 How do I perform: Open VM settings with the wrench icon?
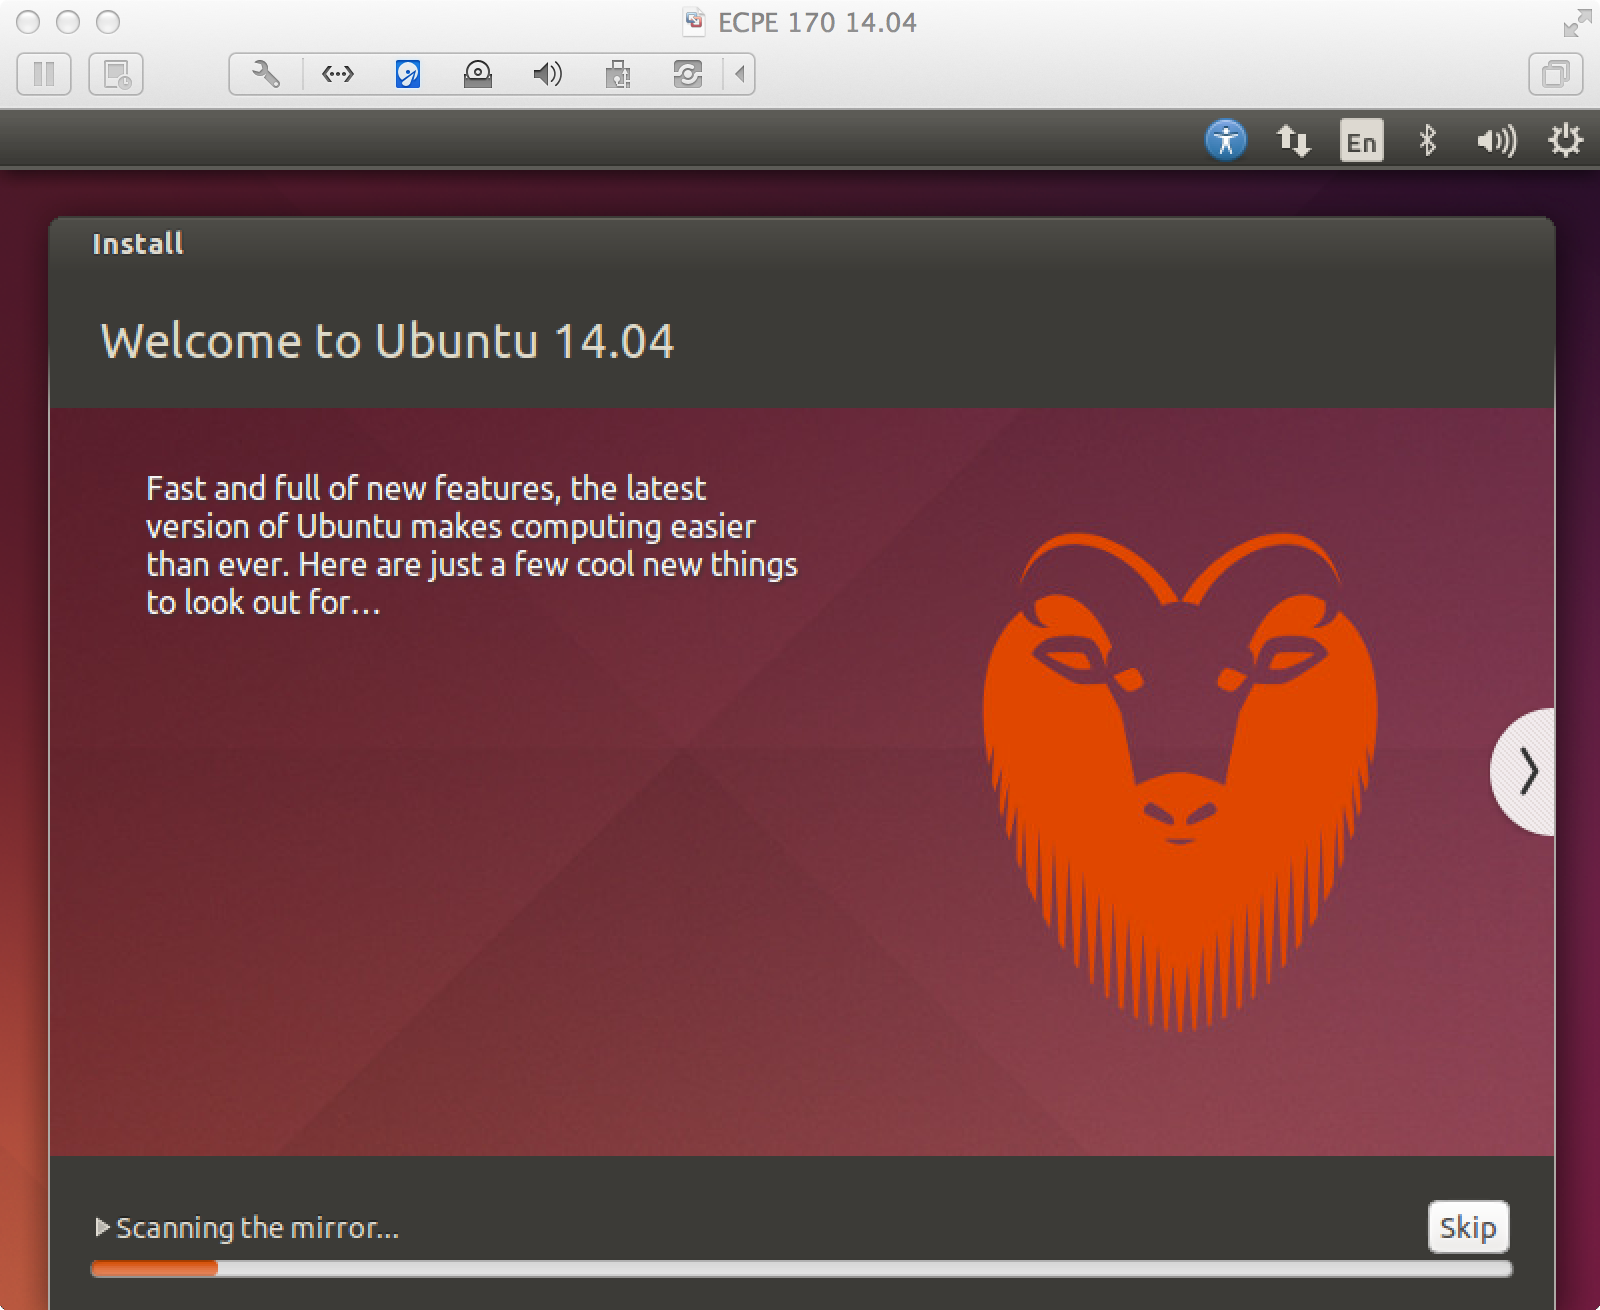[266, 74]
